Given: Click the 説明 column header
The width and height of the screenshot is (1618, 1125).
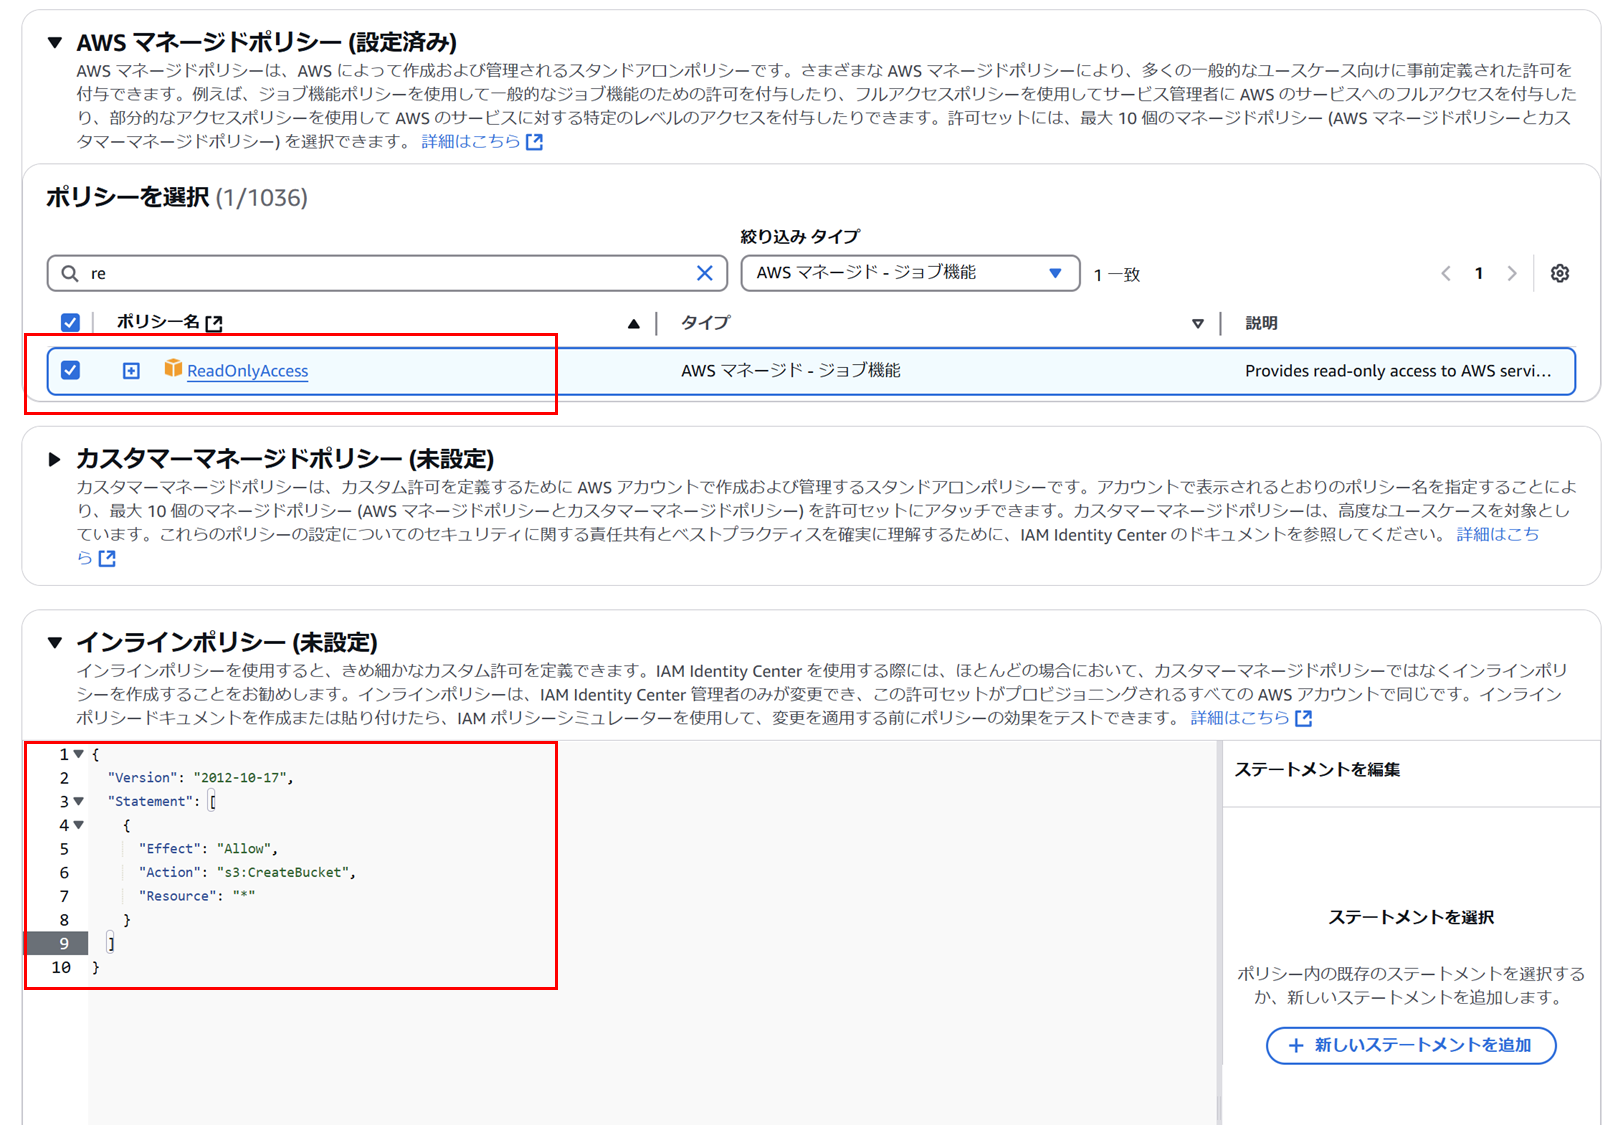Looking at the screenshot, I should (x=1261, y=323).
